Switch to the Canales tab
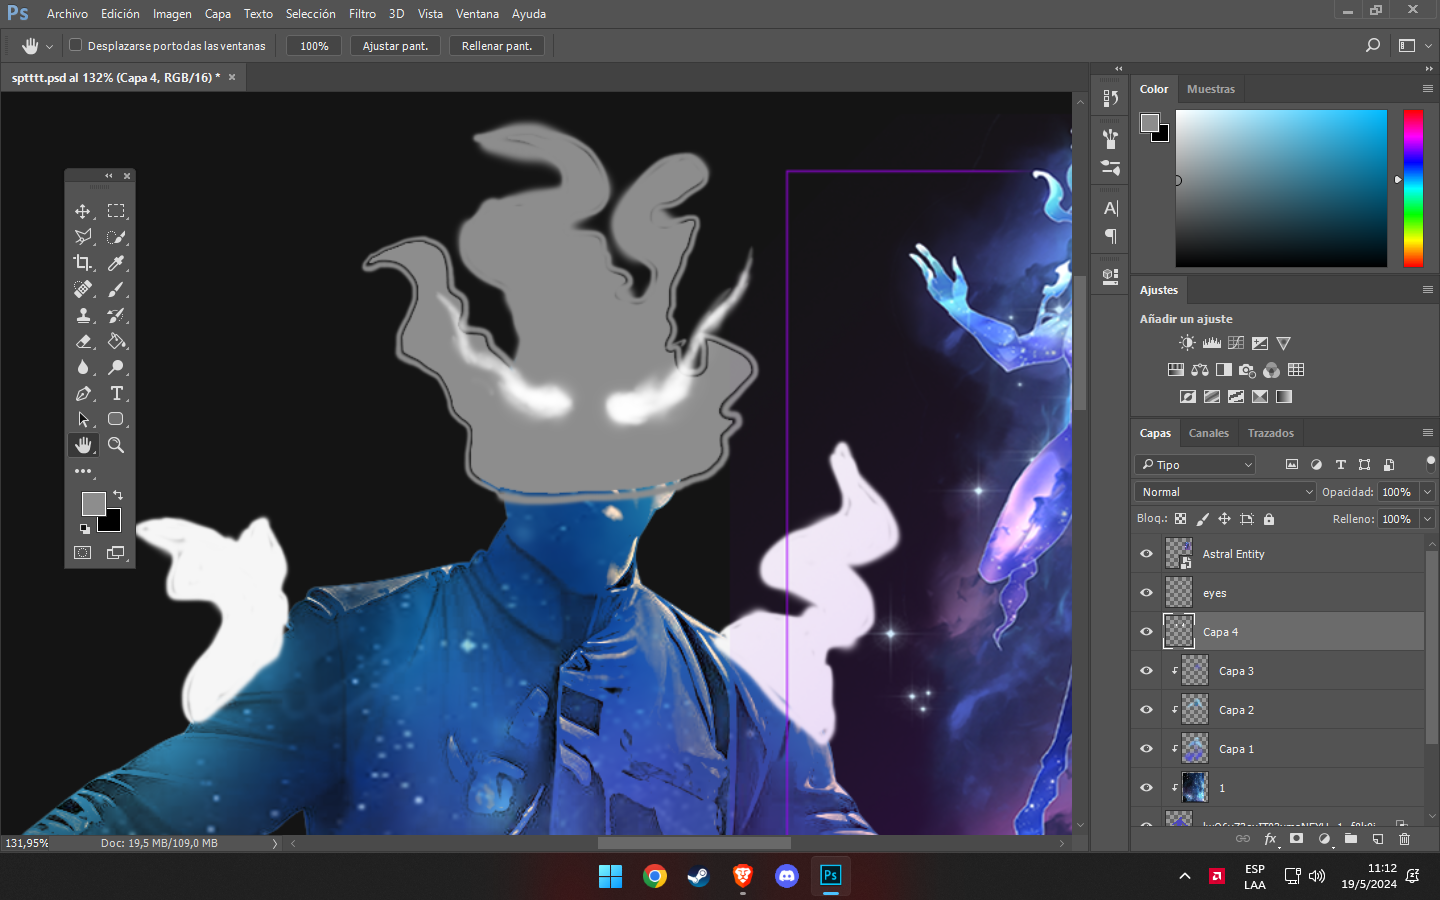The width and height of the screenshot is (1440, 900). pyautogui.click(x=1208, y=433)
